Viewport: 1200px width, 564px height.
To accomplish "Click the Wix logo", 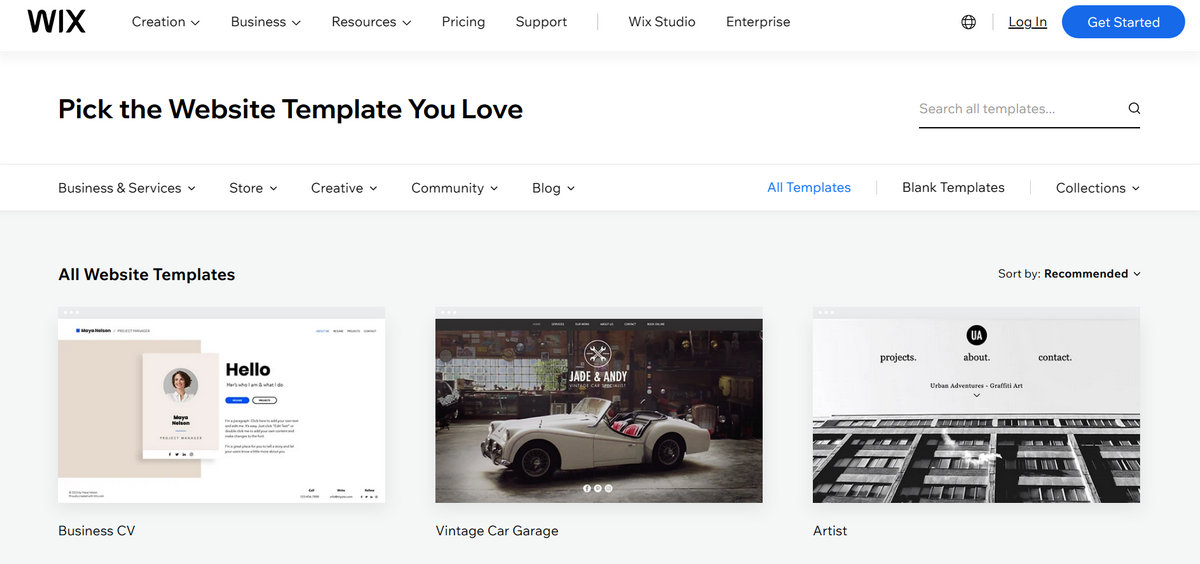I will [x=56, y=21].
